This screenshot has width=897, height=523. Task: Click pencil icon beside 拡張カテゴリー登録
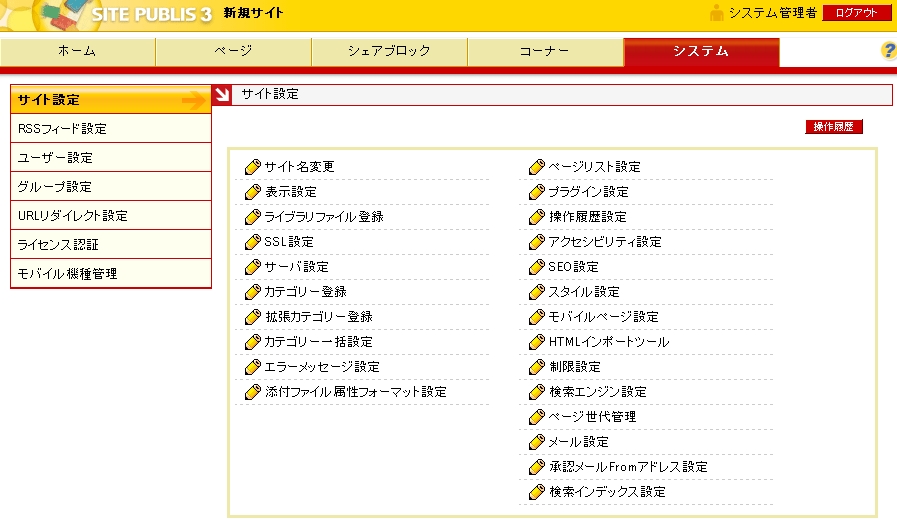(x=253, y=317)
